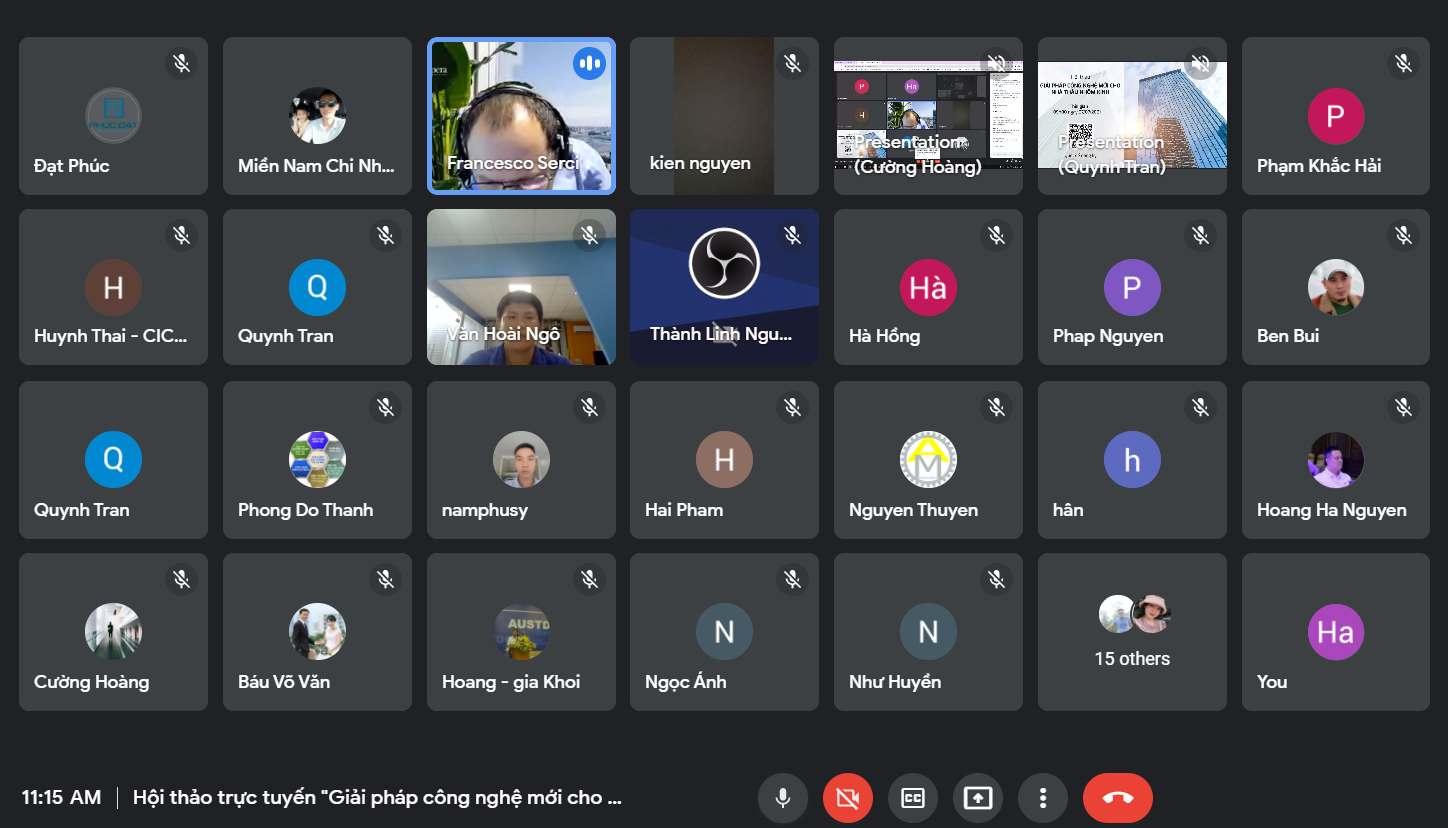Select the Presentation (Cường Hoàng) thumbnail
This screenshot has width=1448, height=828.
point(927,115)
